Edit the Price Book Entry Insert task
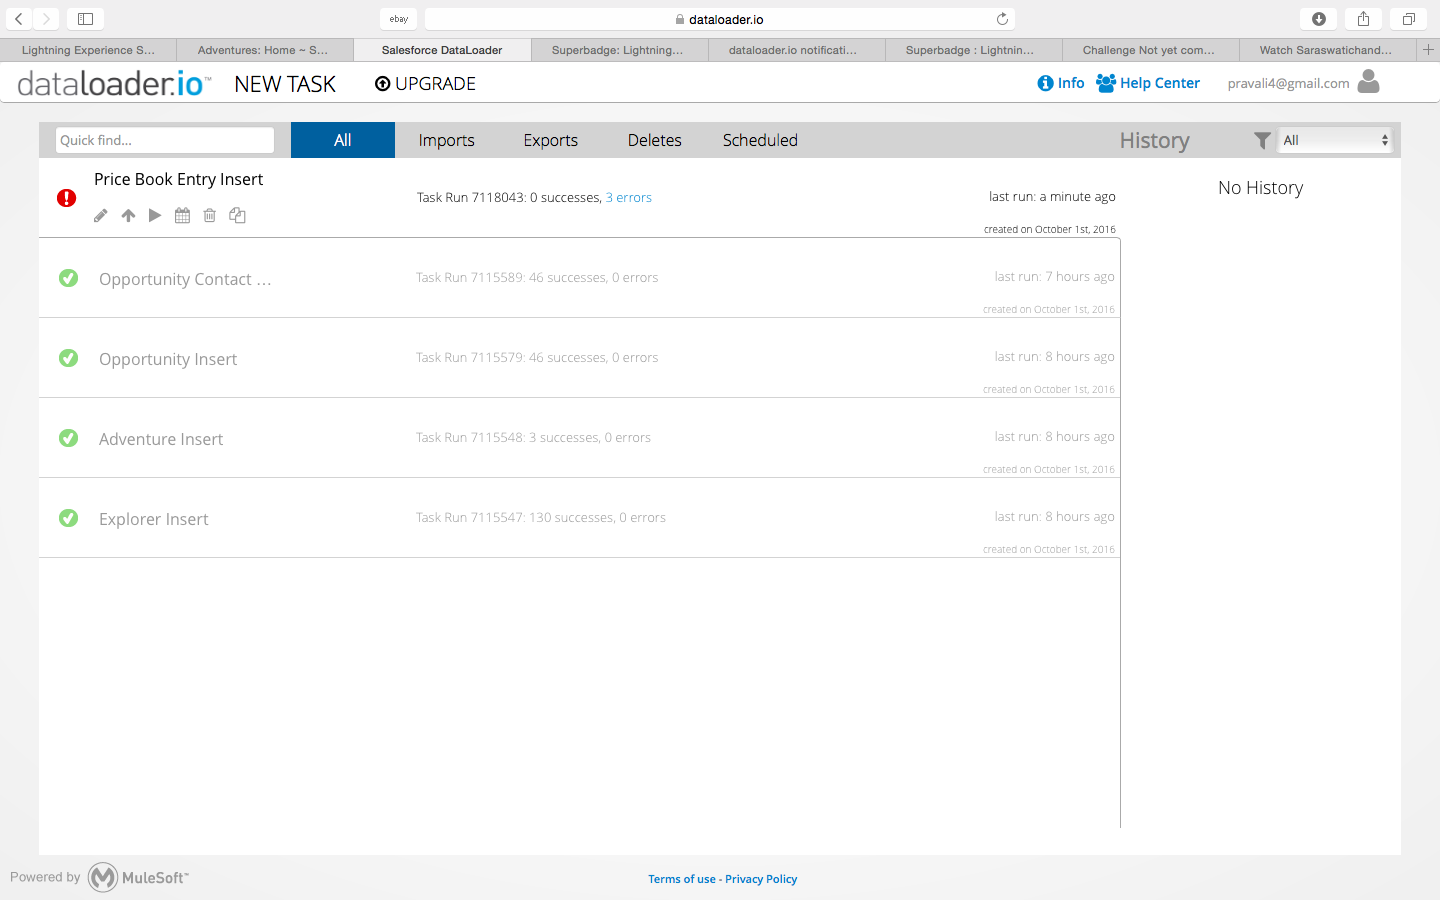 (x=101, y=215)
